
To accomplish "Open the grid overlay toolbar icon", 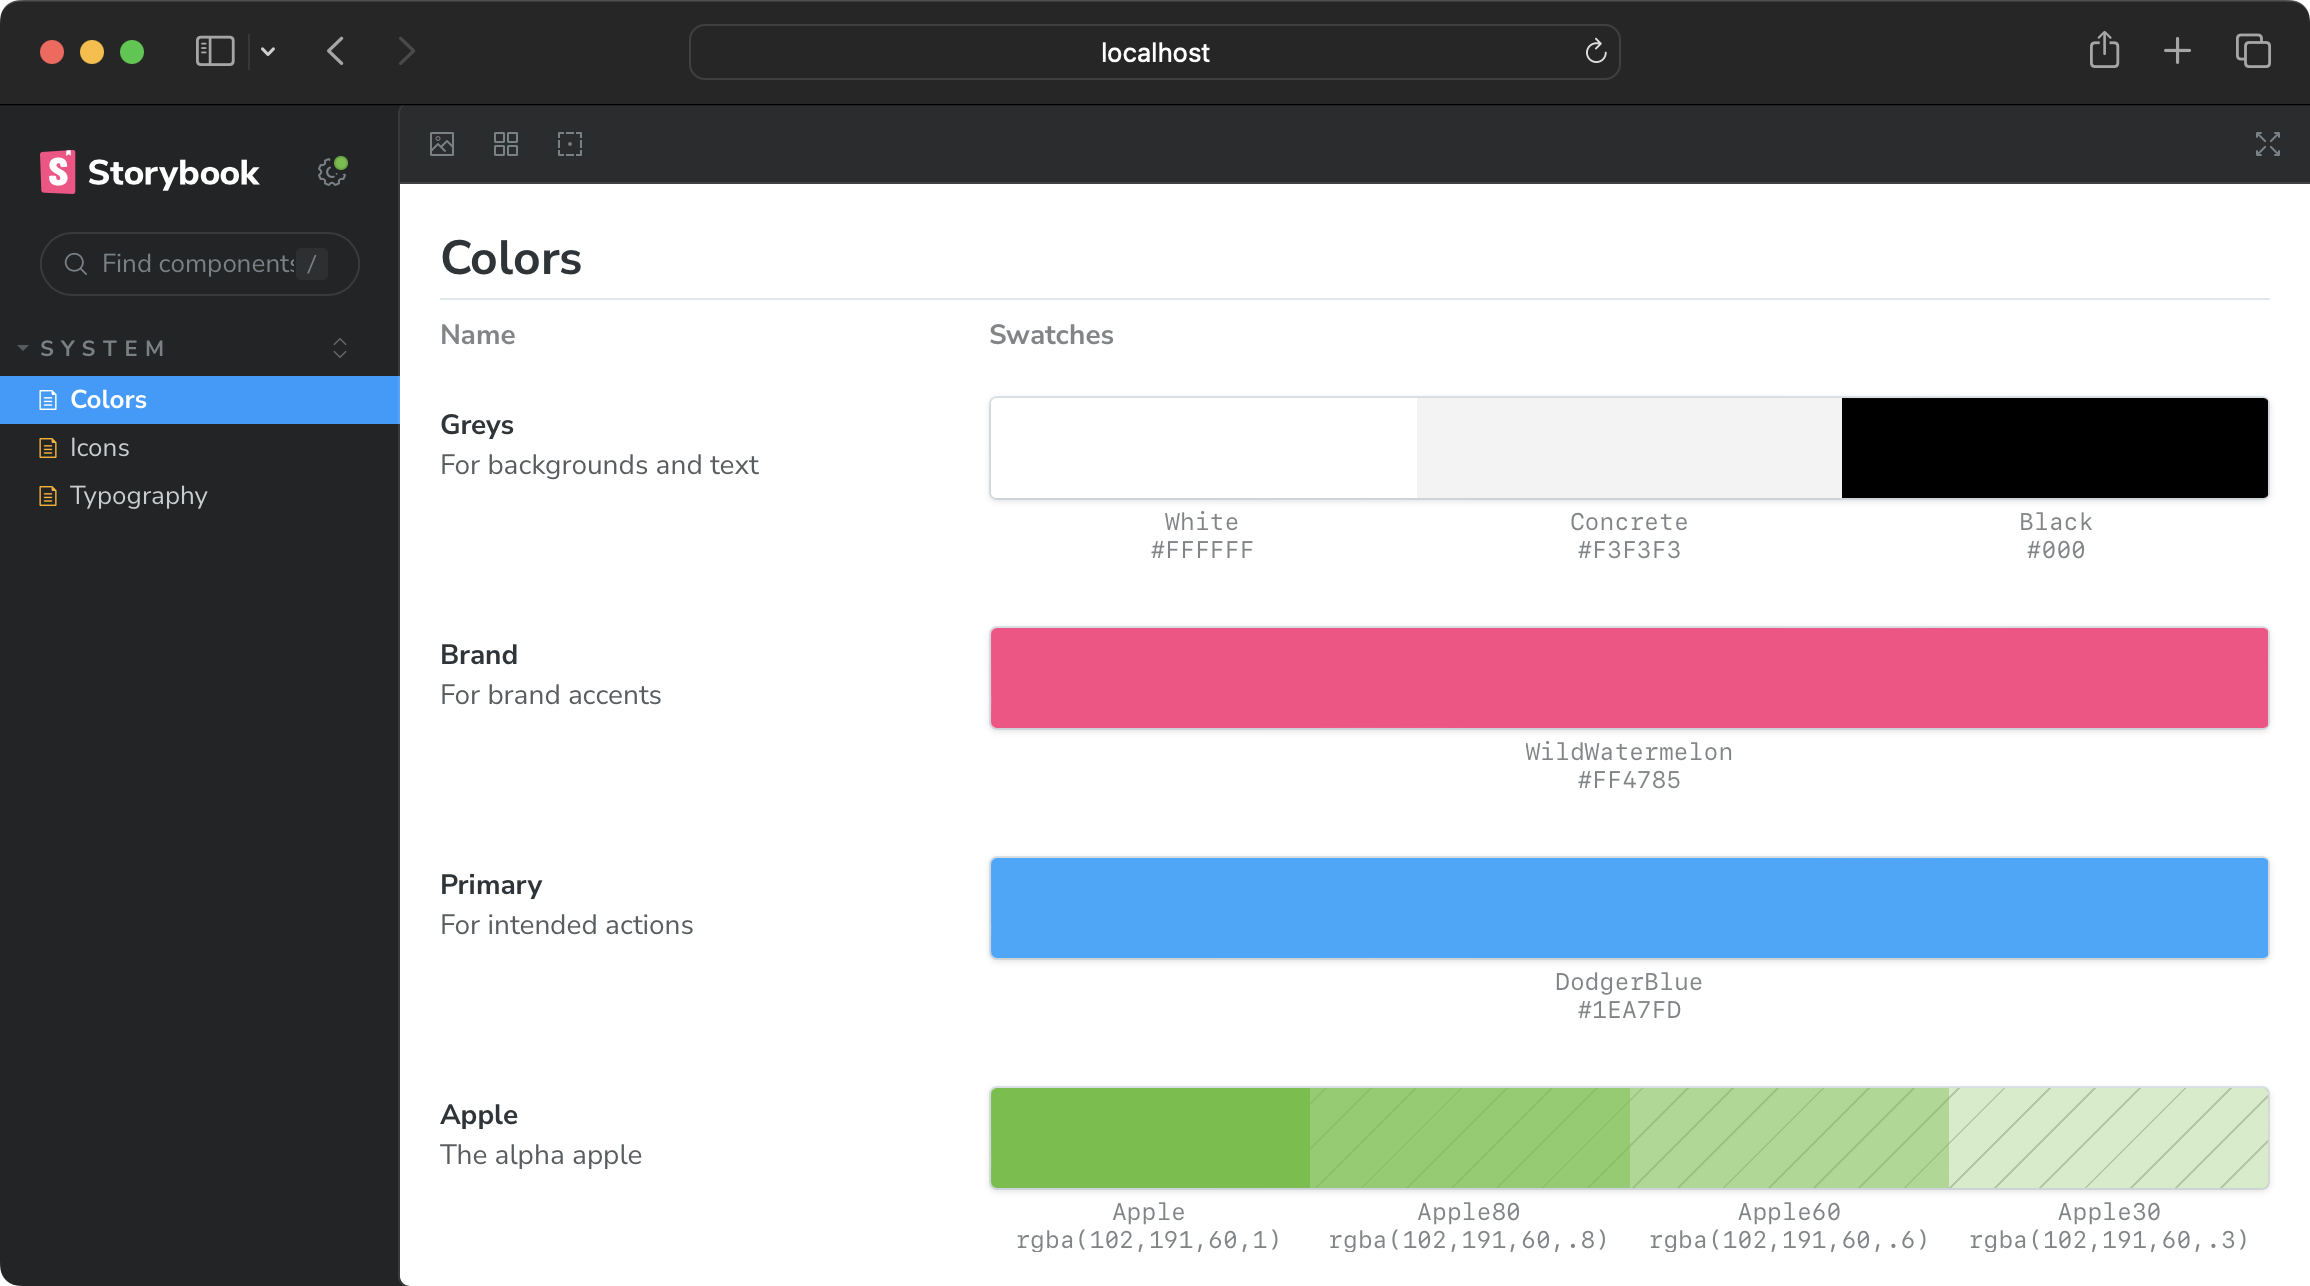I will click(x=505, y=144).
